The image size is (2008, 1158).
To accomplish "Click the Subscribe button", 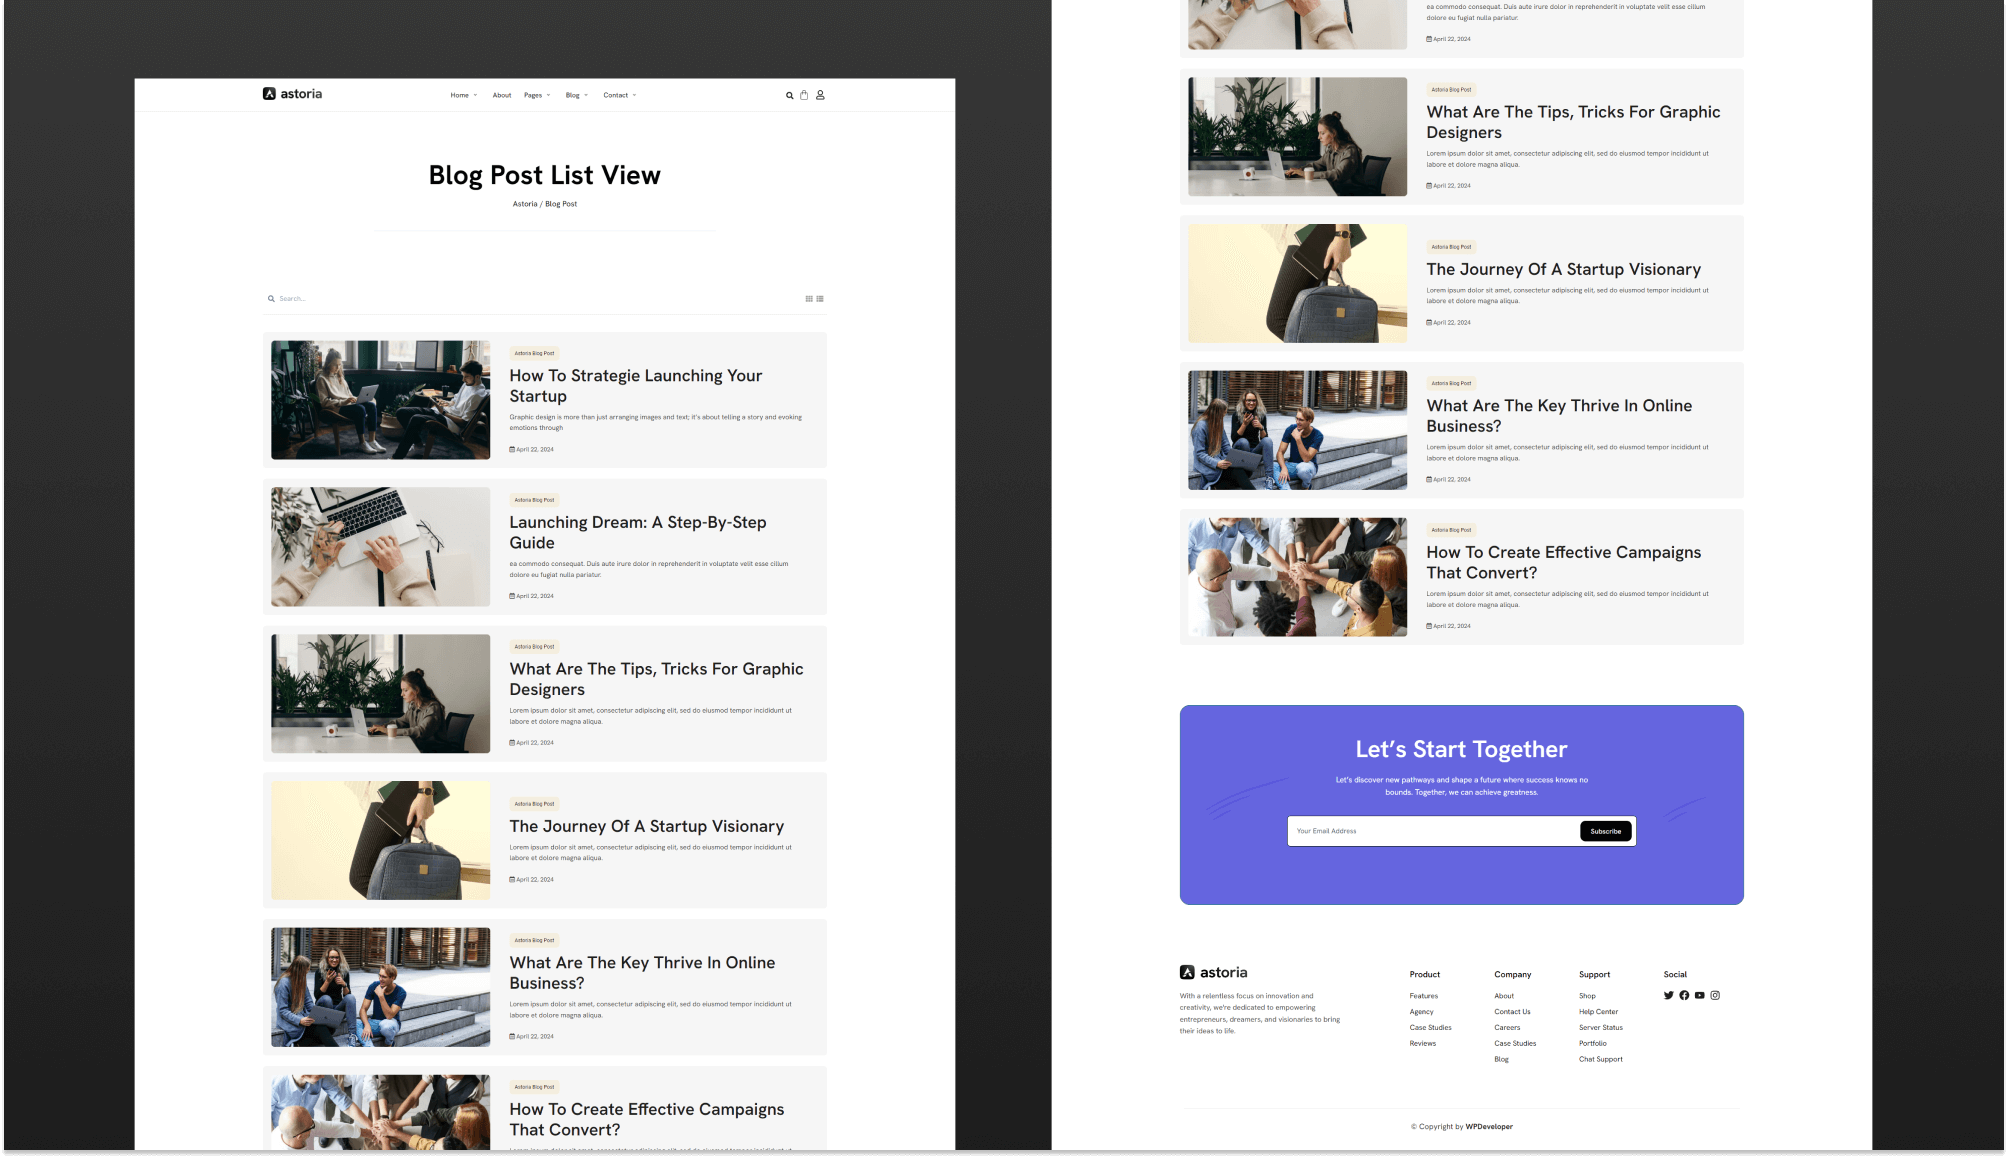I will 1605,831.
